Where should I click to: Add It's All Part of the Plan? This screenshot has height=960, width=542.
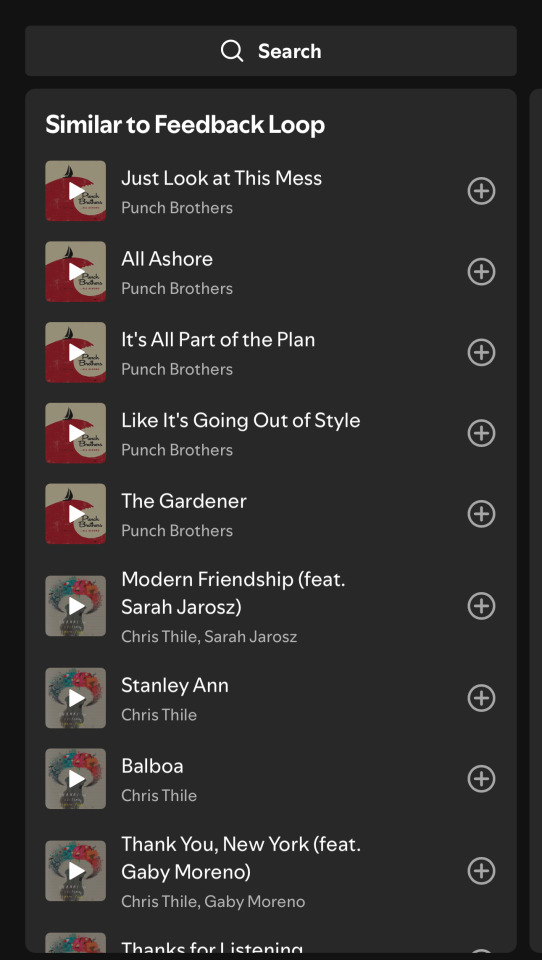coord(481,353)
